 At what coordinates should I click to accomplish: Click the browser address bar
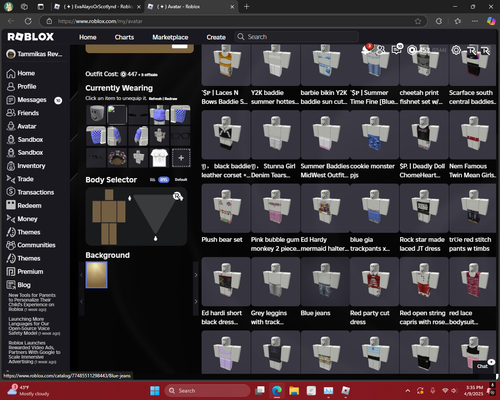(x=233, y=21)
